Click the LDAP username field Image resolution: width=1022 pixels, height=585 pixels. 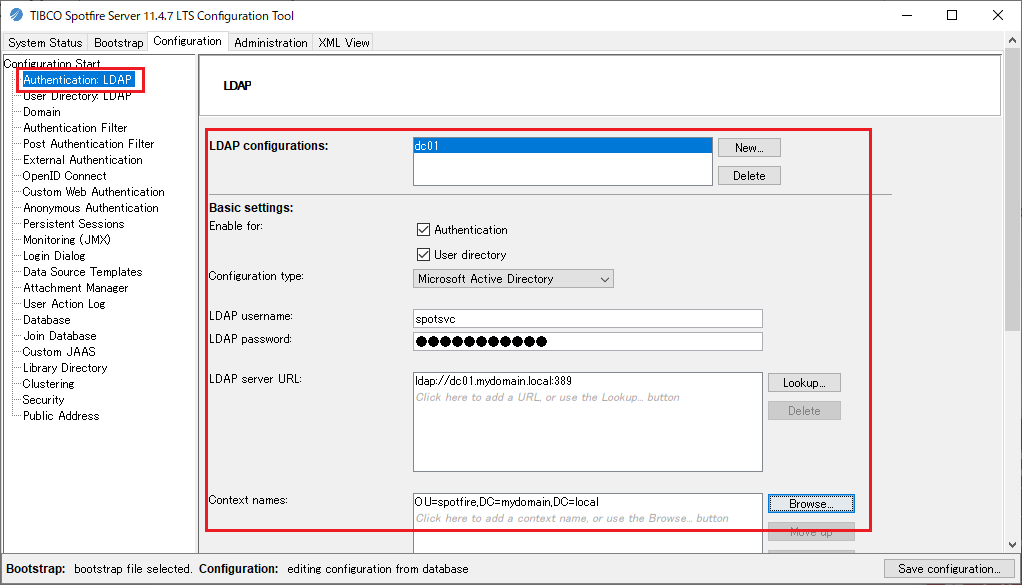tap(587, 319)
